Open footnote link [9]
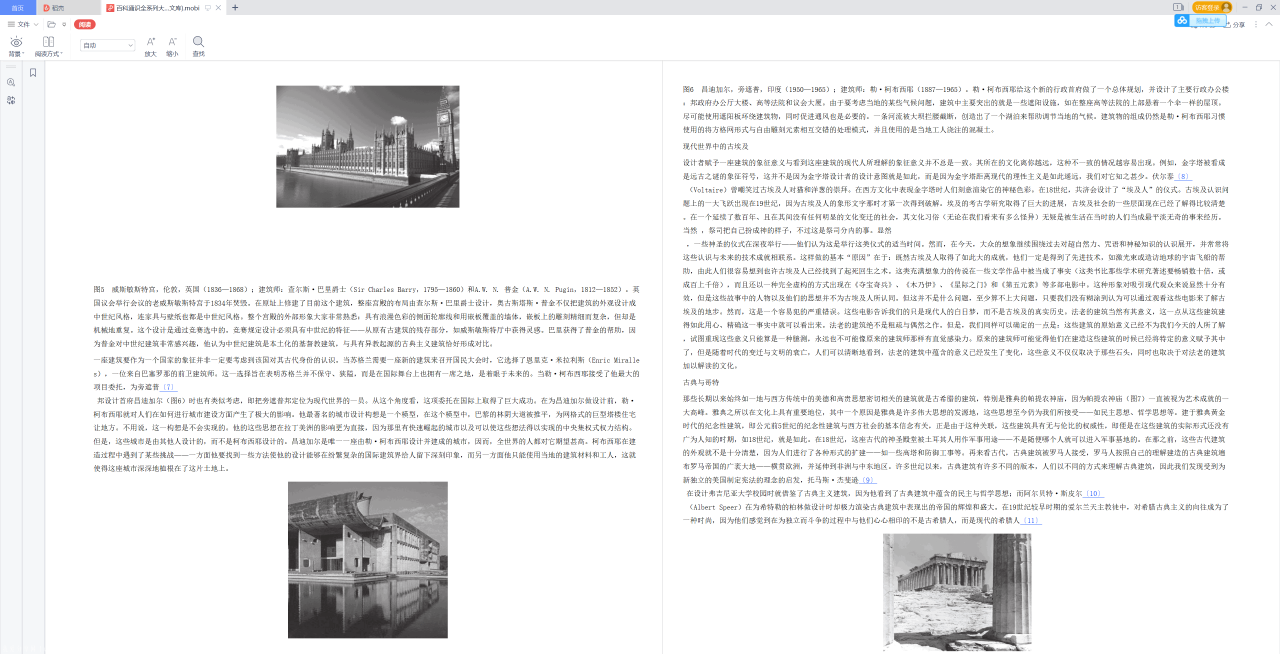This screenshot has height=654, width=1280. (x=866, y=480)
